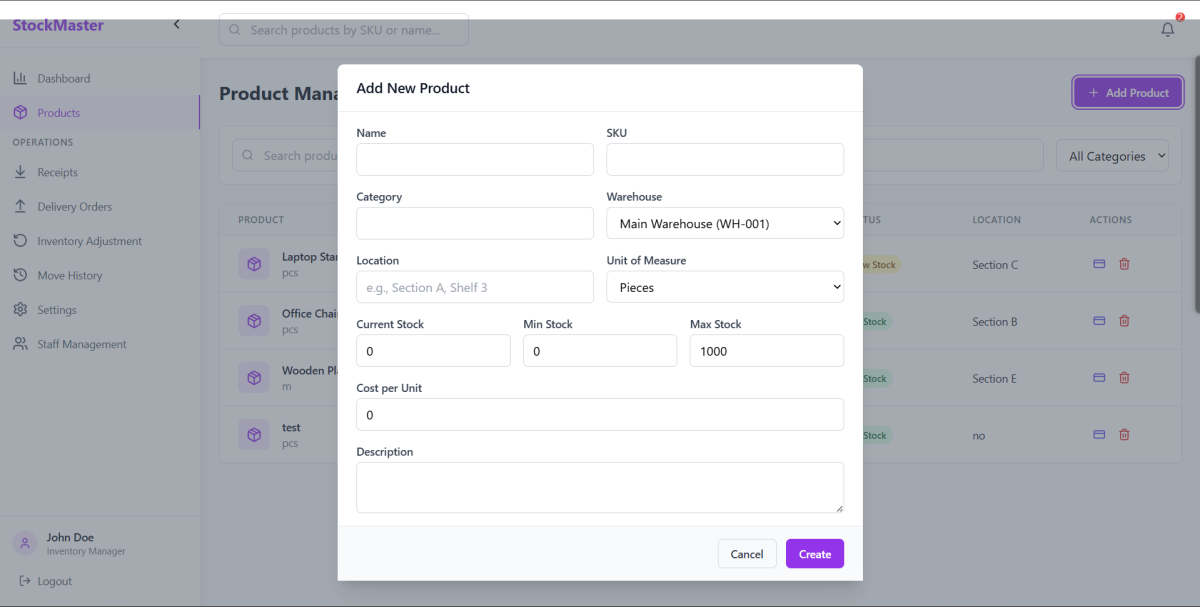Focus the product Name input field
Viewport: 1200px width, 607px height.
(475, 160)
